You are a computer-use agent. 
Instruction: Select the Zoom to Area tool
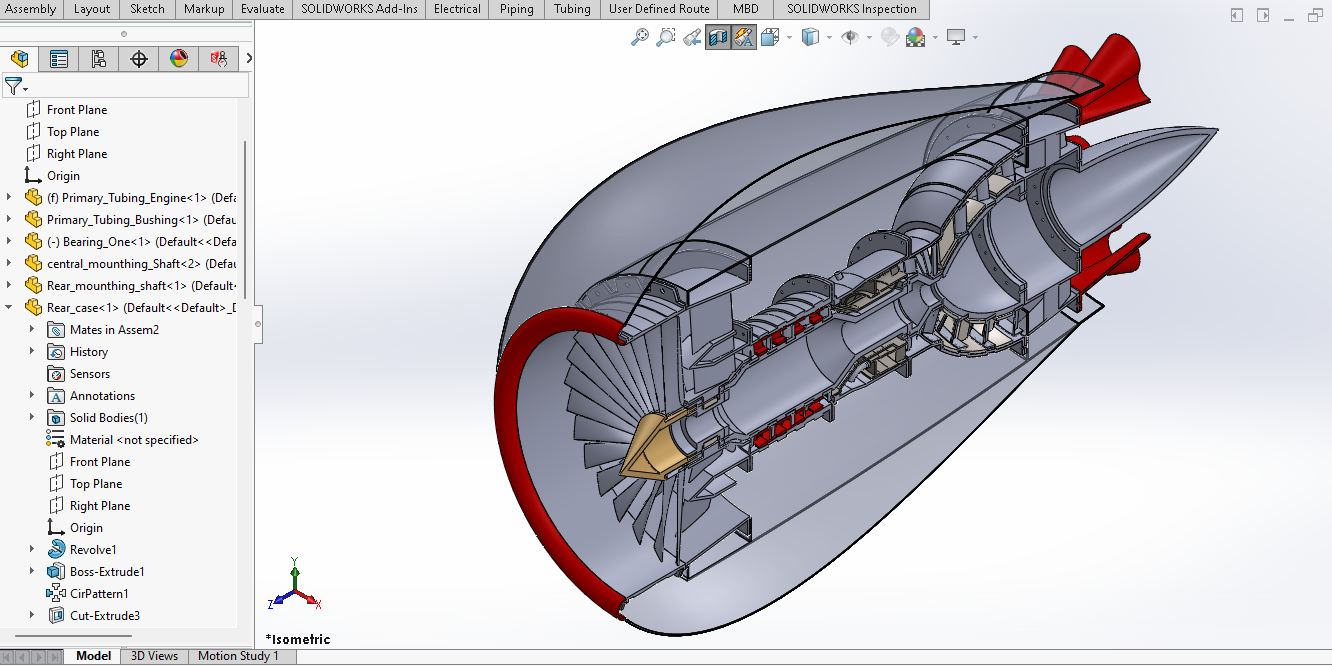[665, 37]
